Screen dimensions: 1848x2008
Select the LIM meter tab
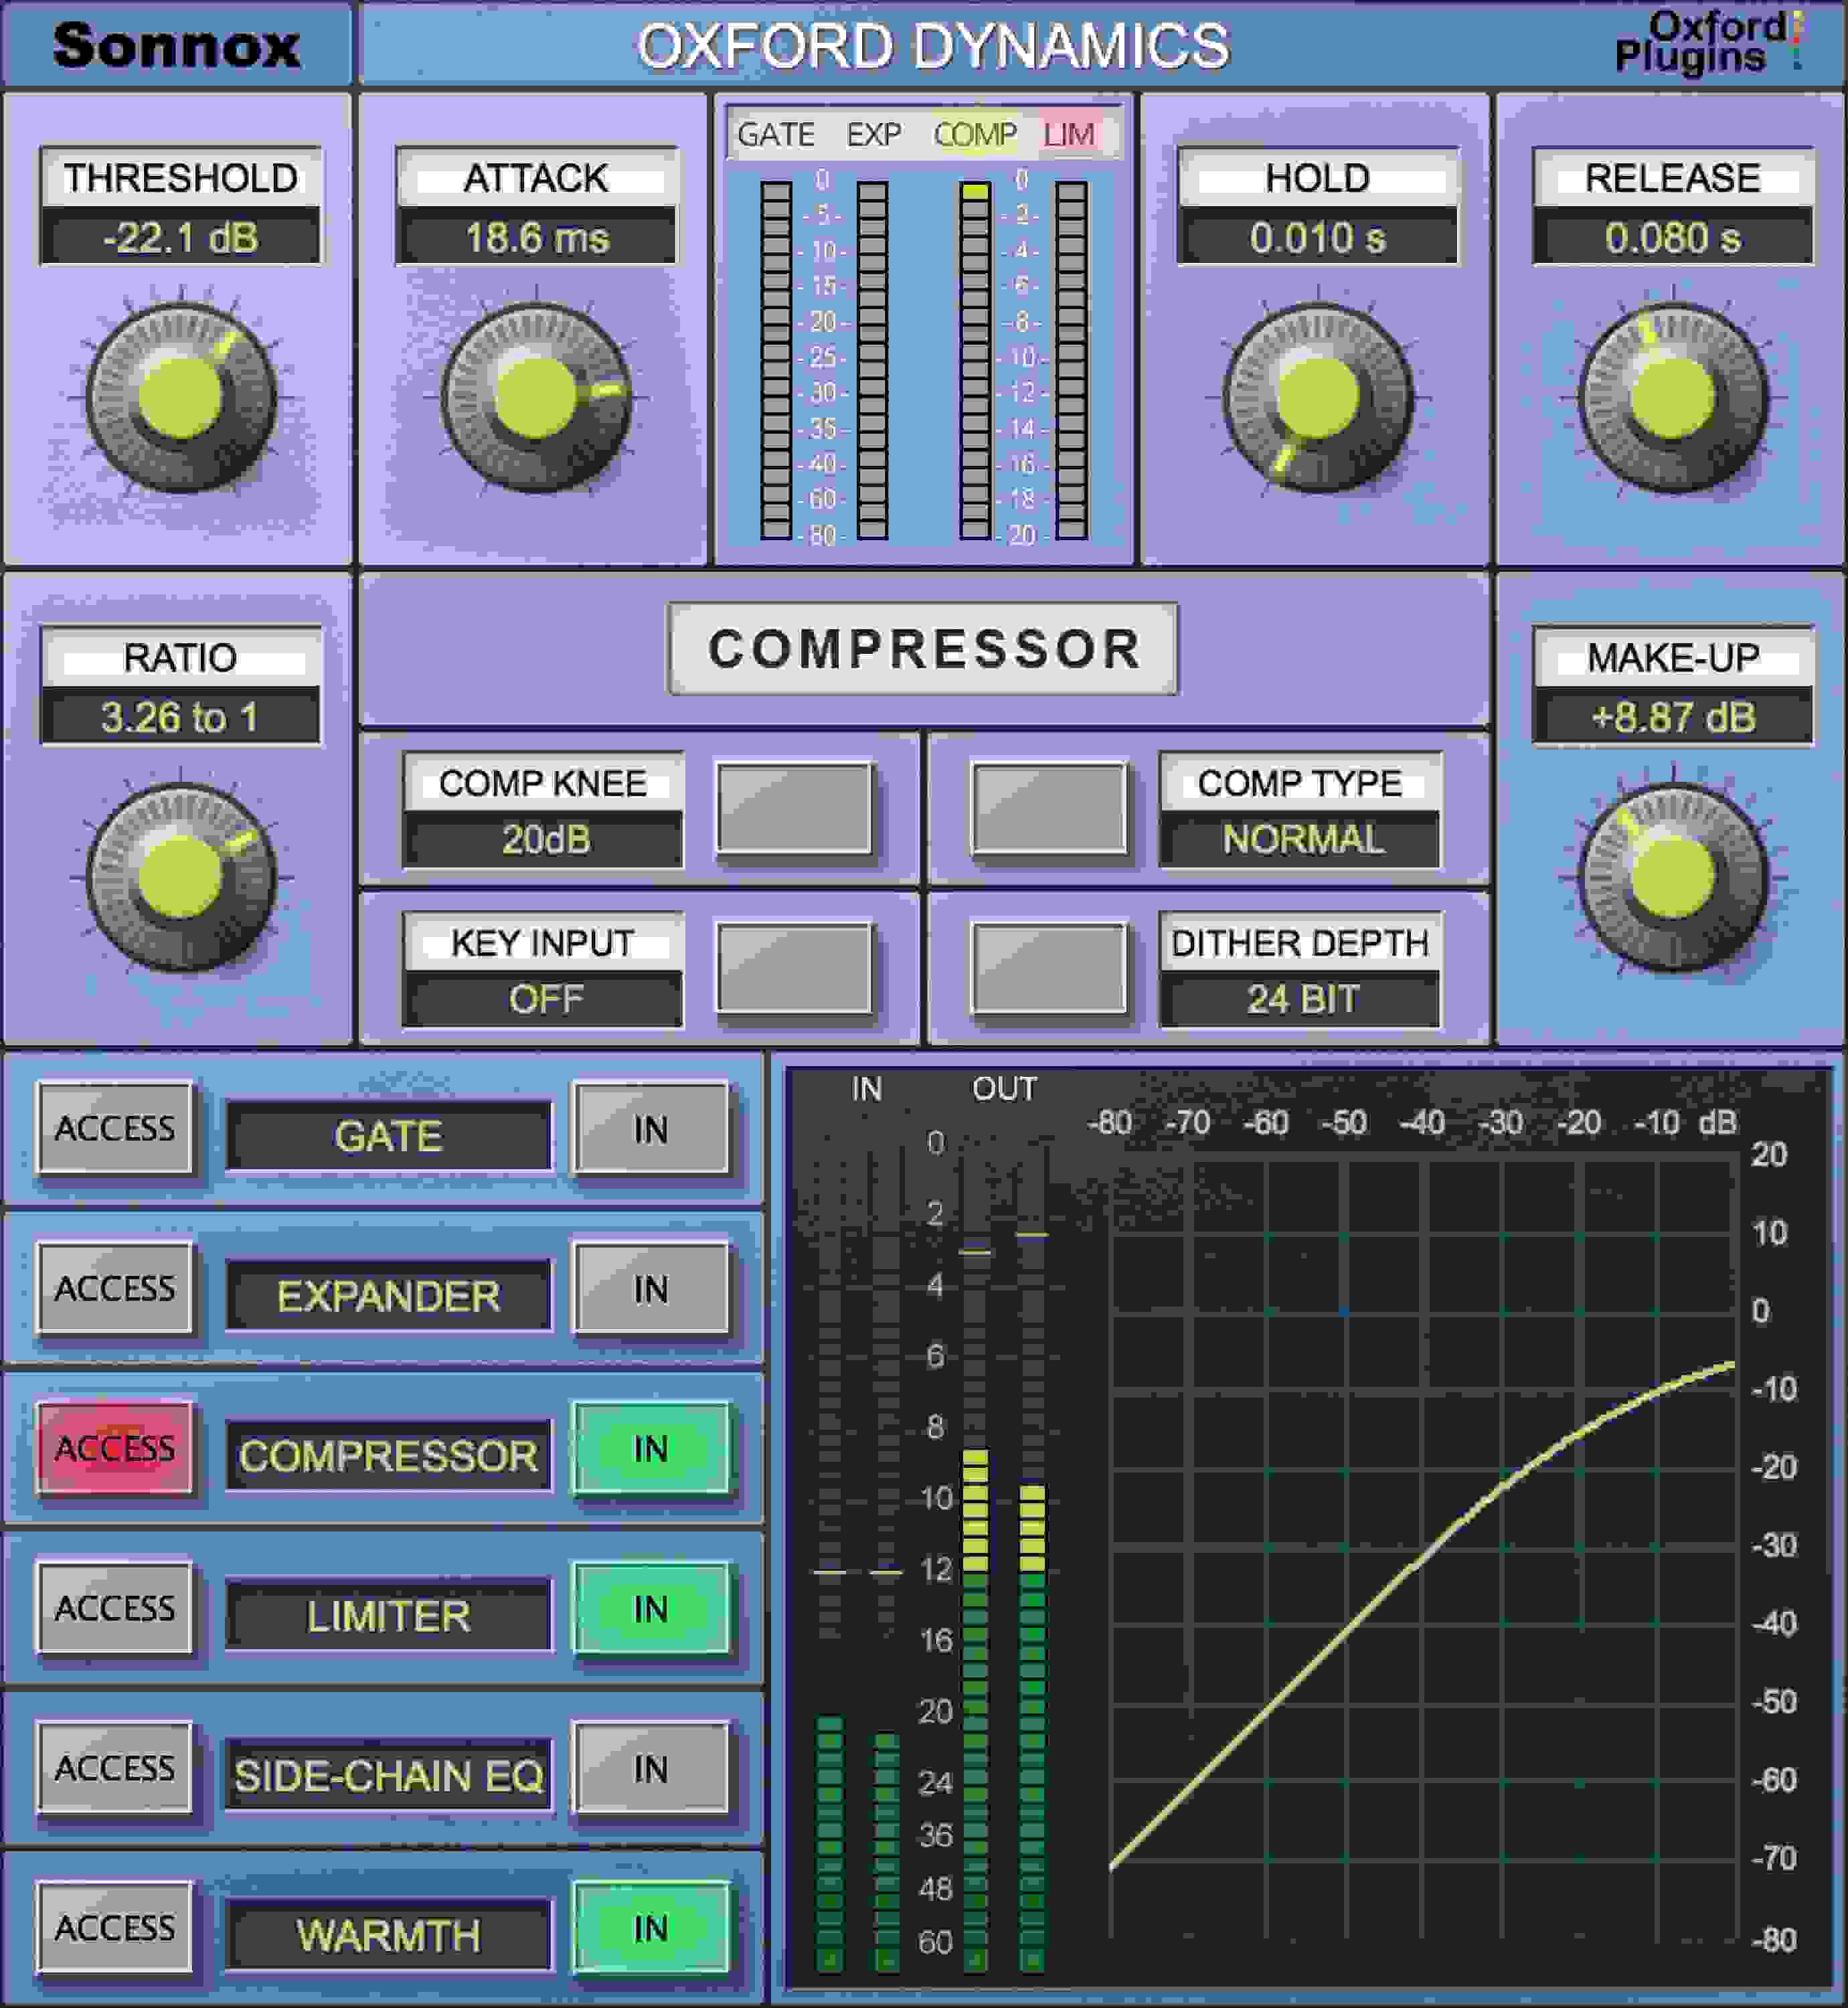click(x=1070, y=133)
